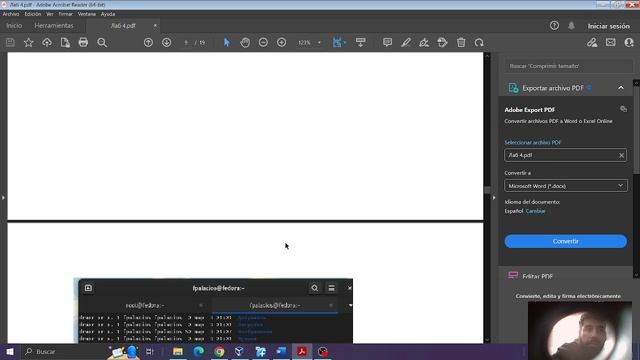This screenshot has height=360, width=640.
Task: Go to previous page arrow
Action: pyautogui.click(x=148, y=42)
